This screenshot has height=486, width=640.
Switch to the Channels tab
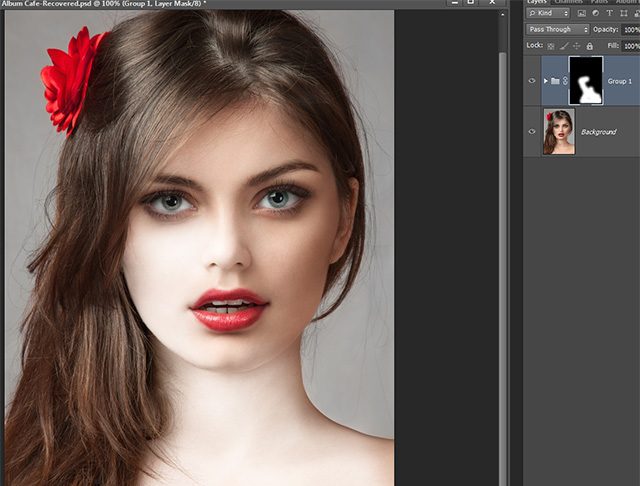tap(568, 2)
